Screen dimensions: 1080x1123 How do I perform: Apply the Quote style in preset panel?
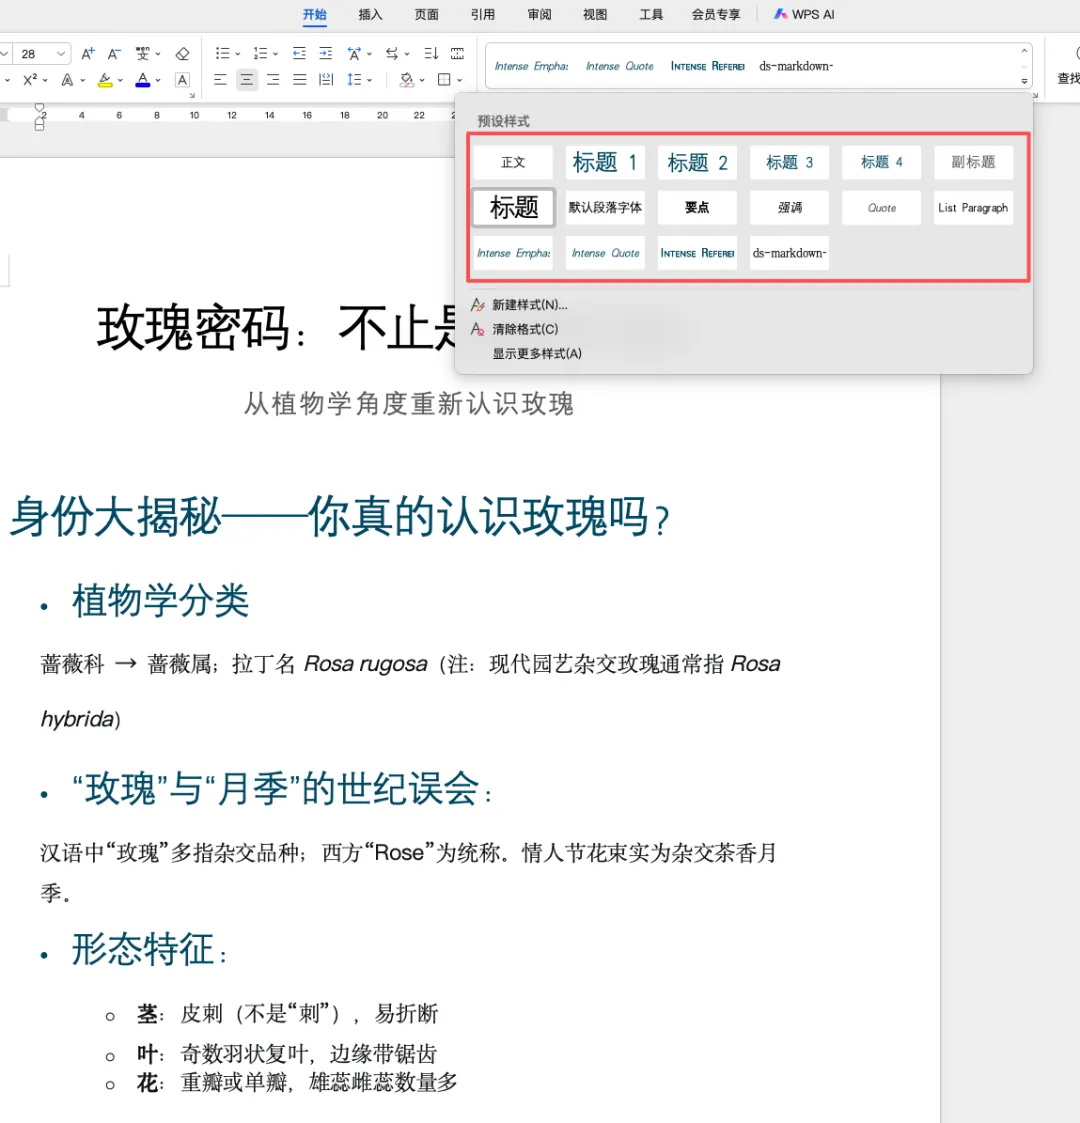tap(881, 208)
